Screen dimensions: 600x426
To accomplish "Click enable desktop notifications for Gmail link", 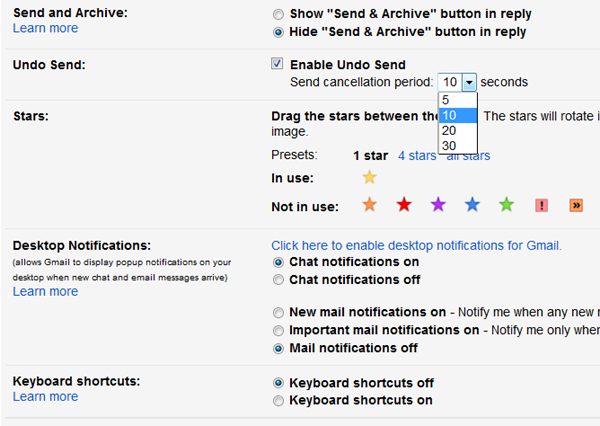I will point(416,245).
